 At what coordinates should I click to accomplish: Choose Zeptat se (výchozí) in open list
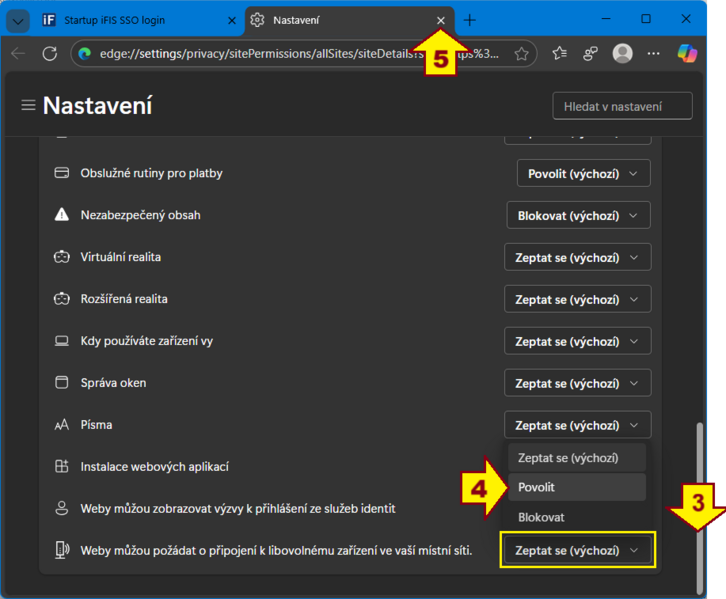pos(577,458)
